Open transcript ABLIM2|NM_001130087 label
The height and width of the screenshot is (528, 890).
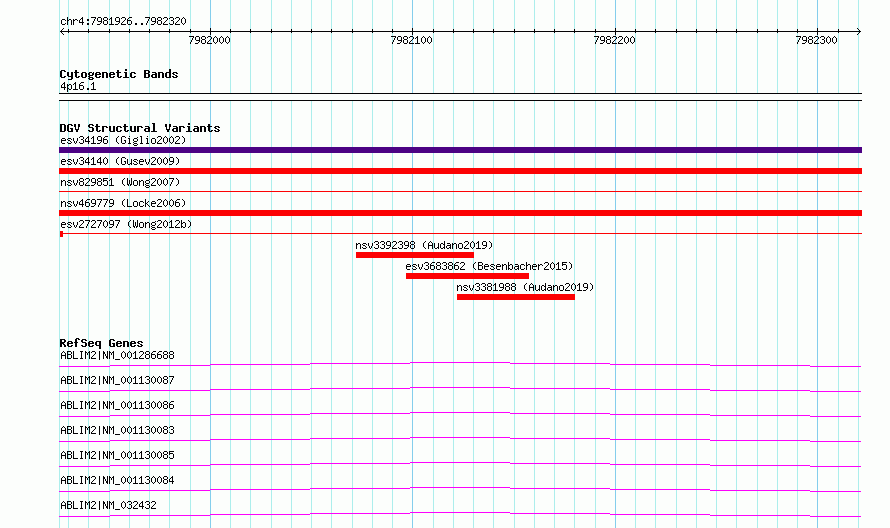click(x=117, y=380)
